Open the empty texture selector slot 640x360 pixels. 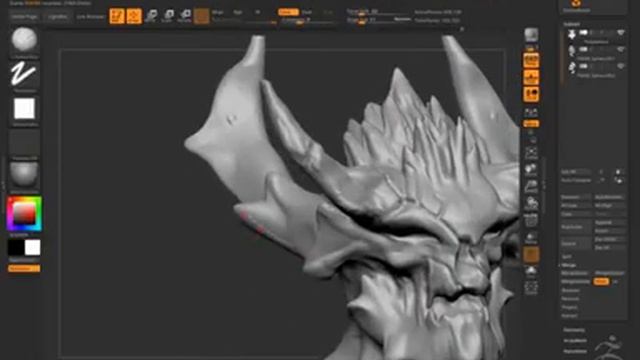24,143
